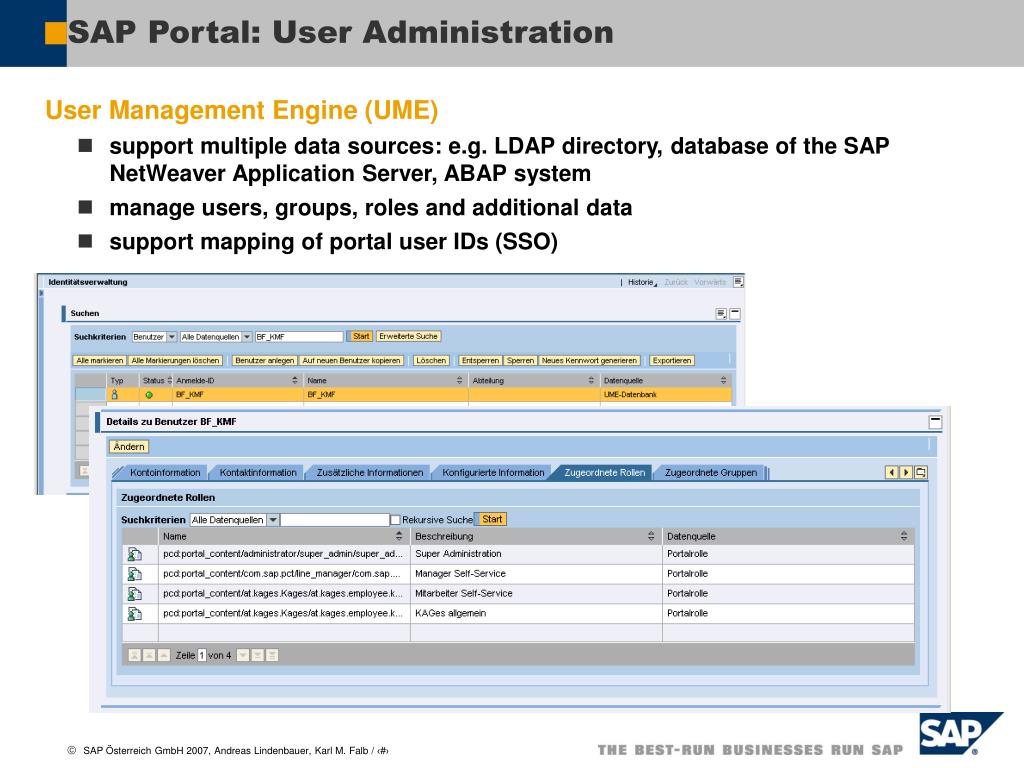This screenshot has width=1024, height=768.
Task: Click the single row-up arrow in the roles pager
Action: (x=164, y=655)
